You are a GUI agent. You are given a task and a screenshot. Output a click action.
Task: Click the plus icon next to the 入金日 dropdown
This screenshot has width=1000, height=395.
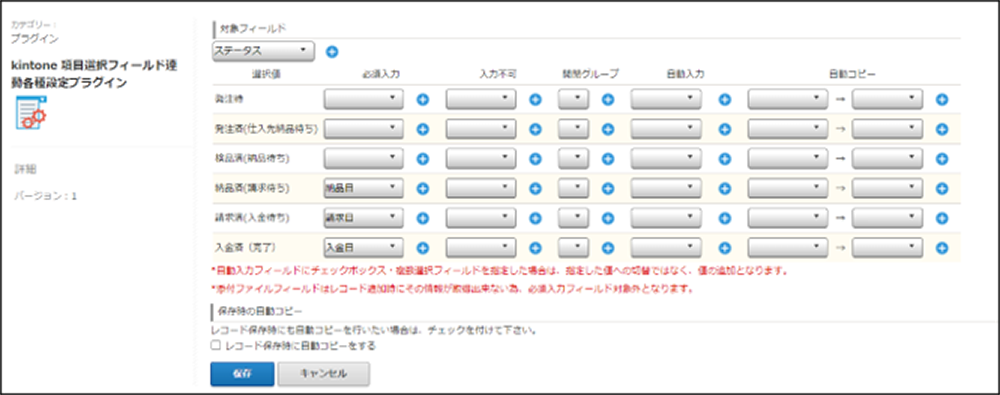[422, 248]
